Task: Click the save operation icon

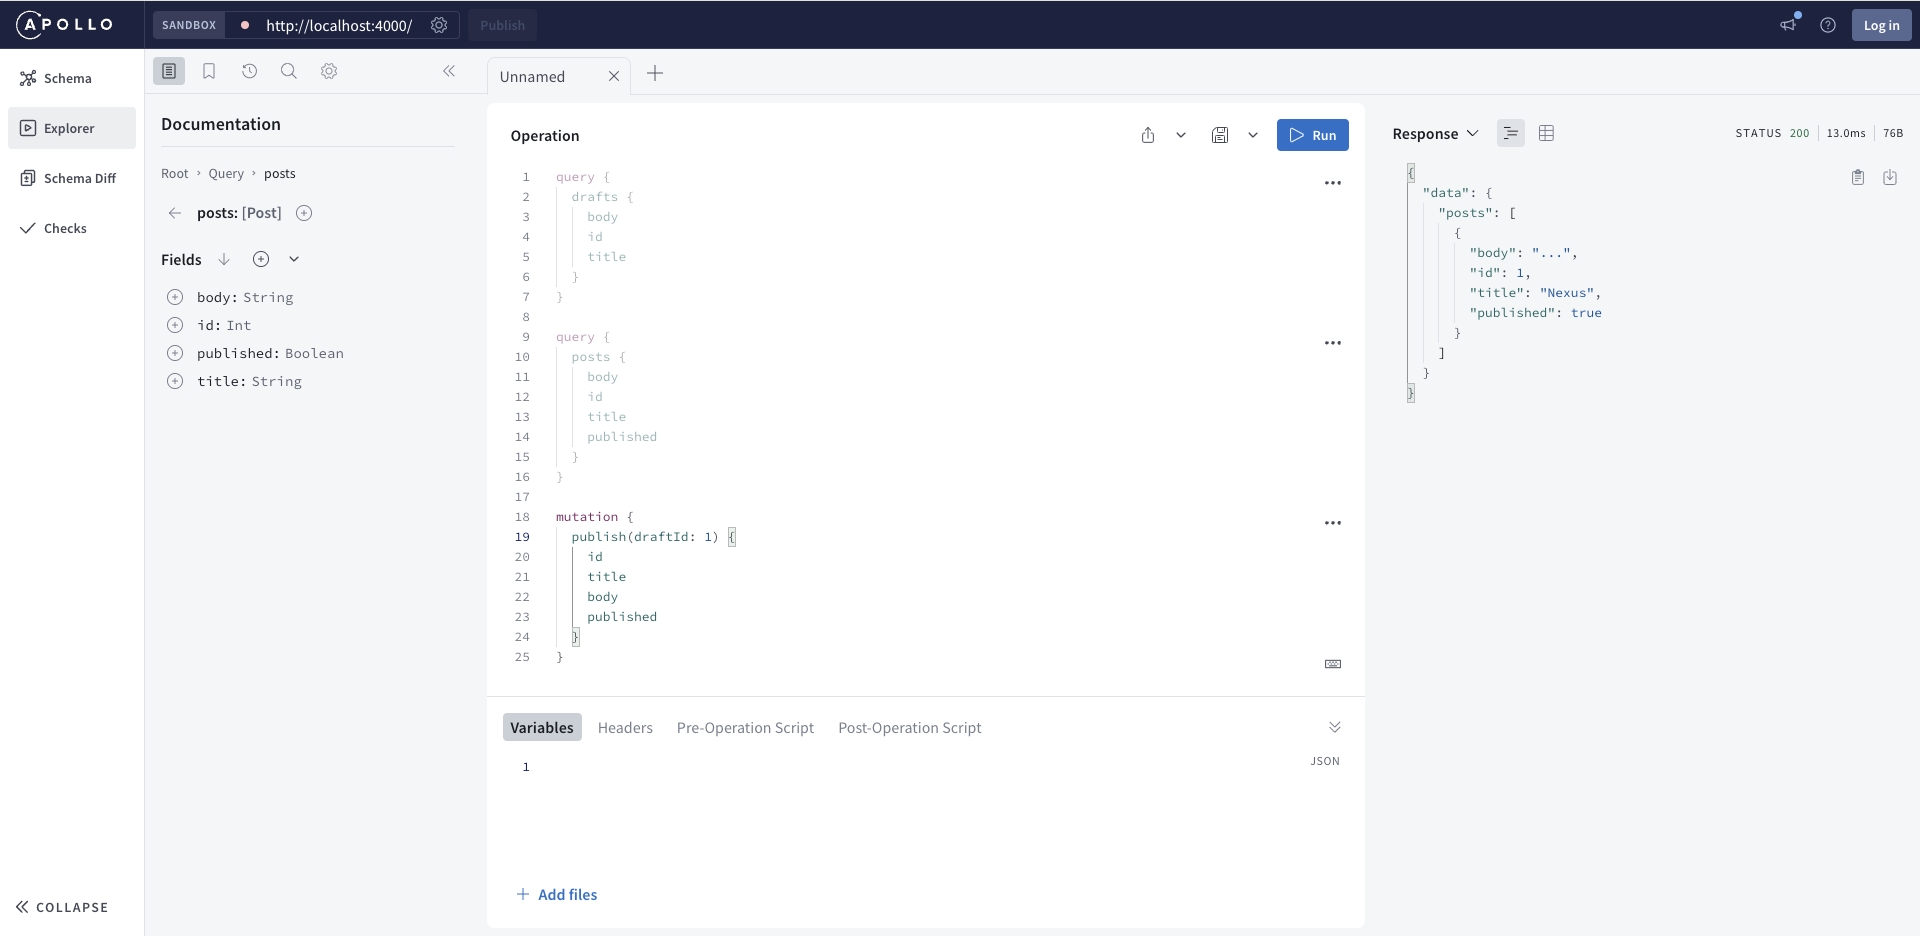Action: click(x=1220, y=135)
